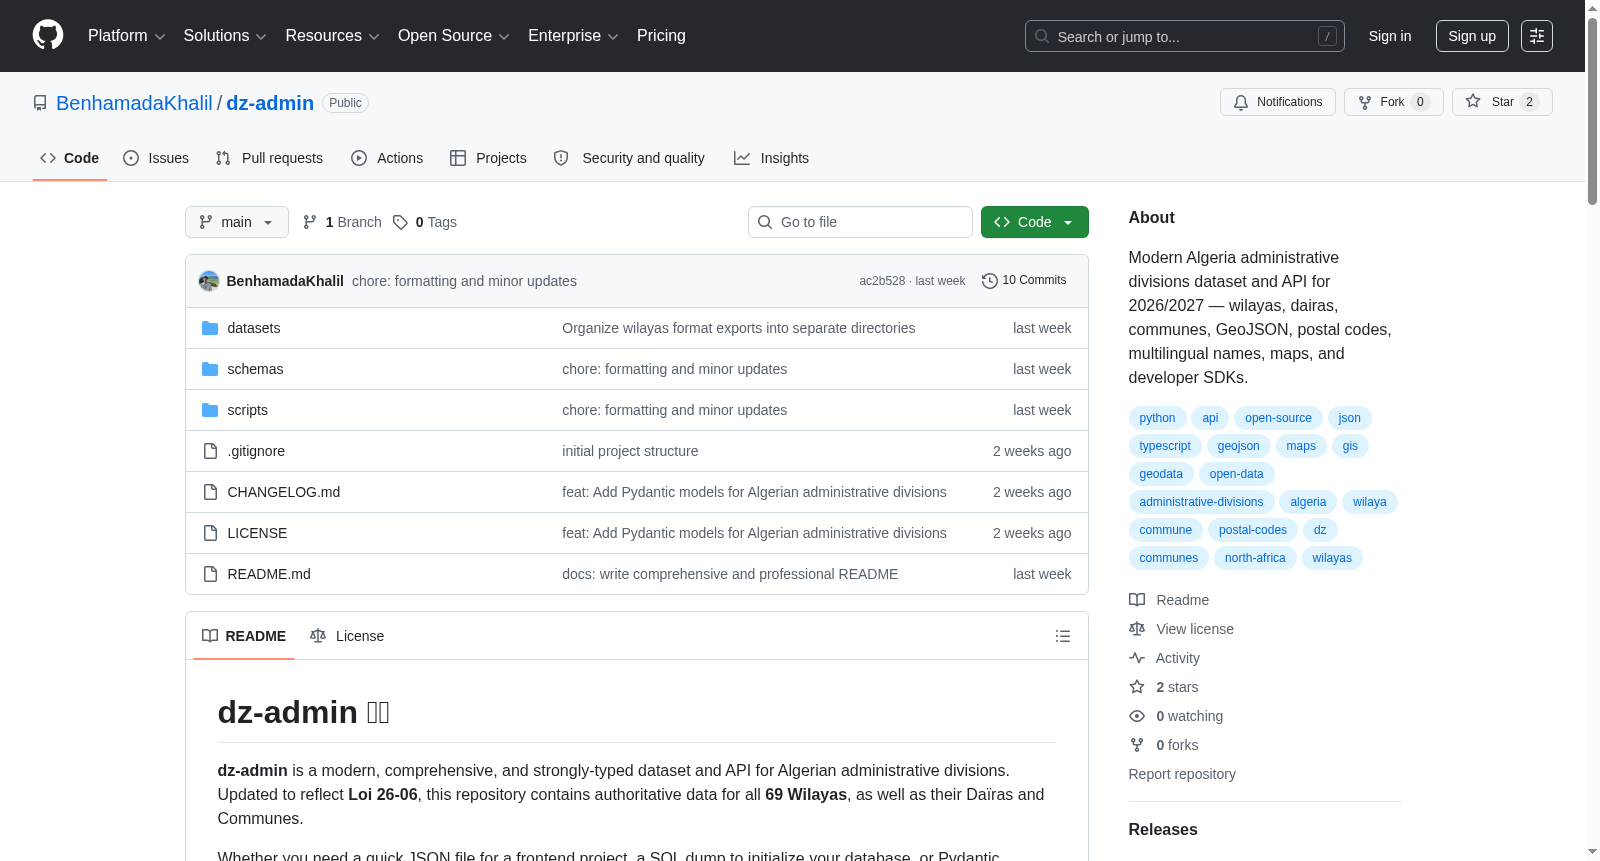Expand the Open Source menu
The image size is (1600, 861).
[x=454, y=36]
